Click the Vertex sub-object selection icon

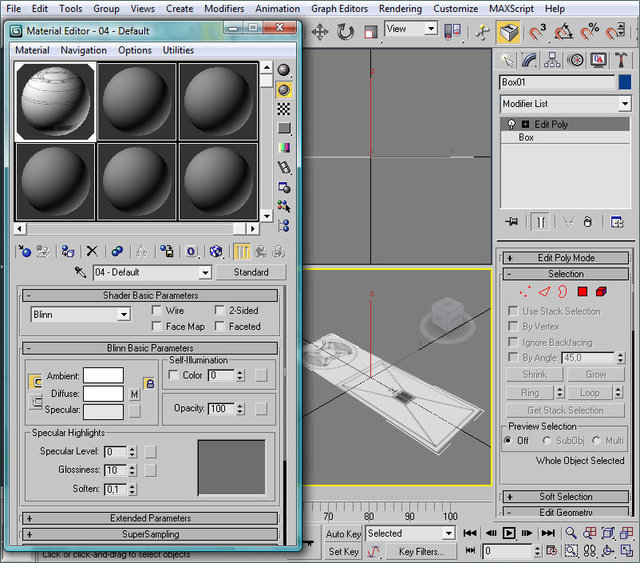[x=523, y=292]
